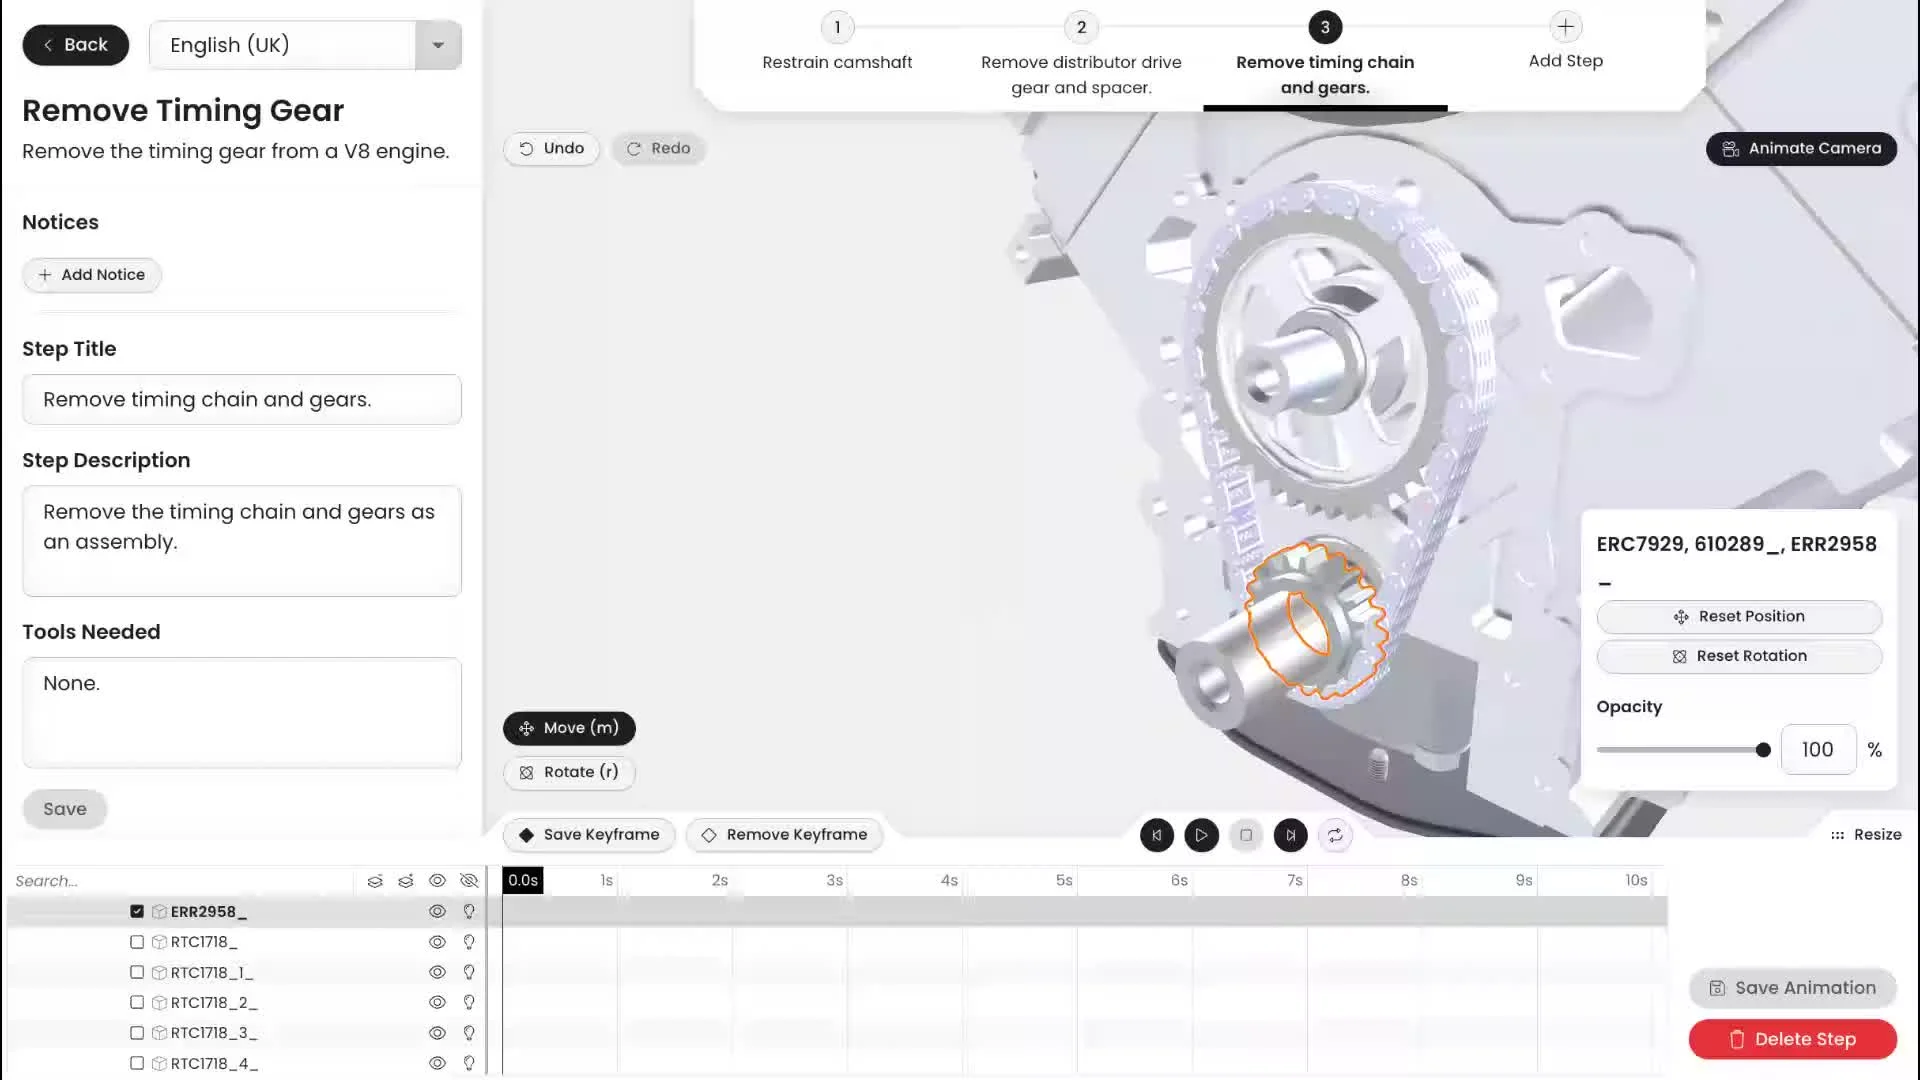Viewport: 1920px width, 1080px height.
Task: Click the Resize handle icon
Action: pos(1837,835)
